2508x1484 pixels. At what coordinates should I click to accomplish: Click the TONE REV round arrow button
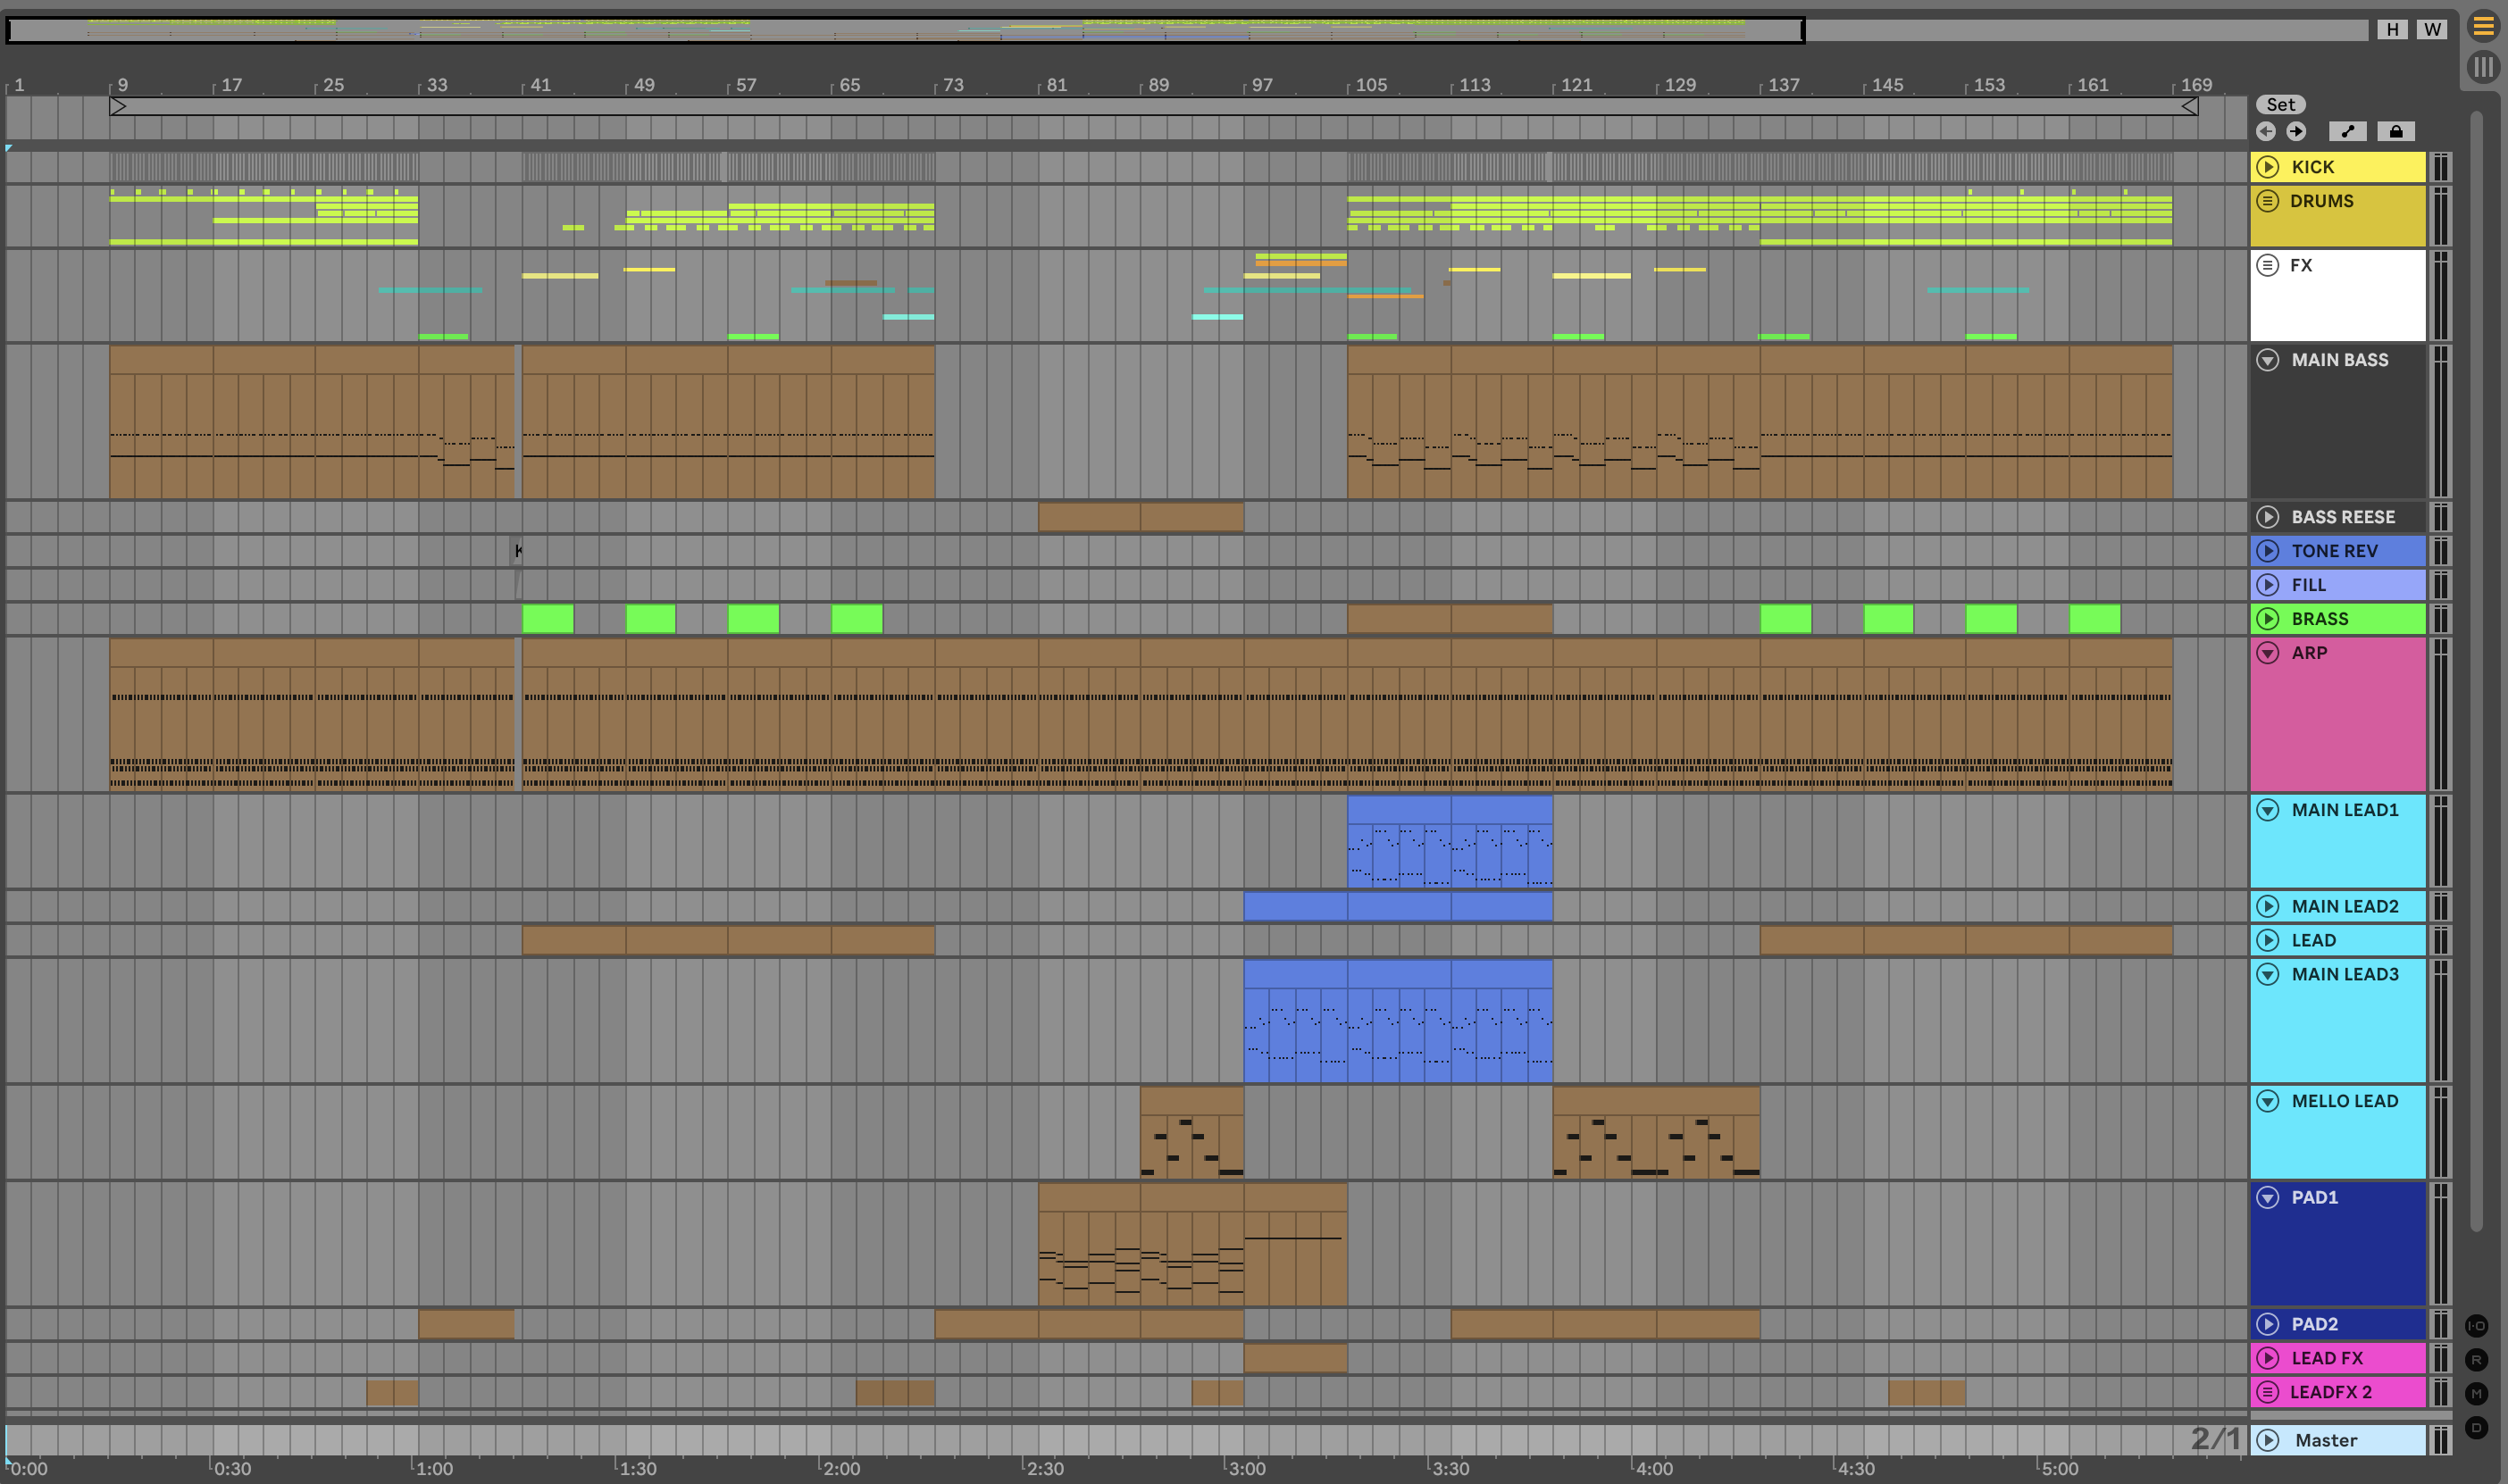click(x=2268, y=551)
